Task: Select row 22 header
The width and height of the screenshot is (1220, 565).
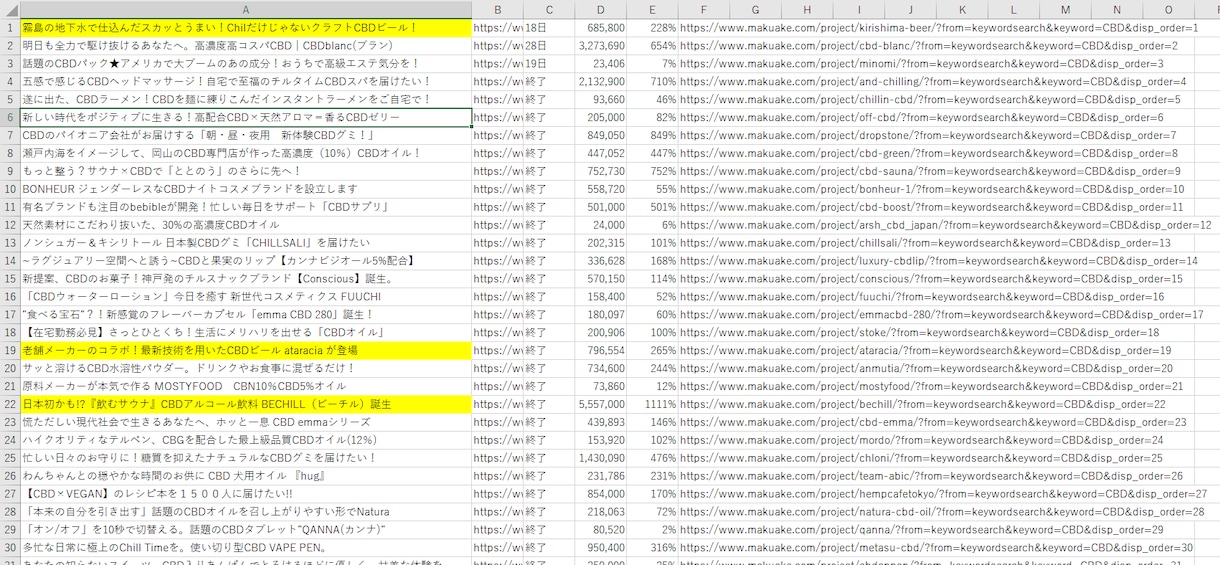Action: tap(9, 405)
